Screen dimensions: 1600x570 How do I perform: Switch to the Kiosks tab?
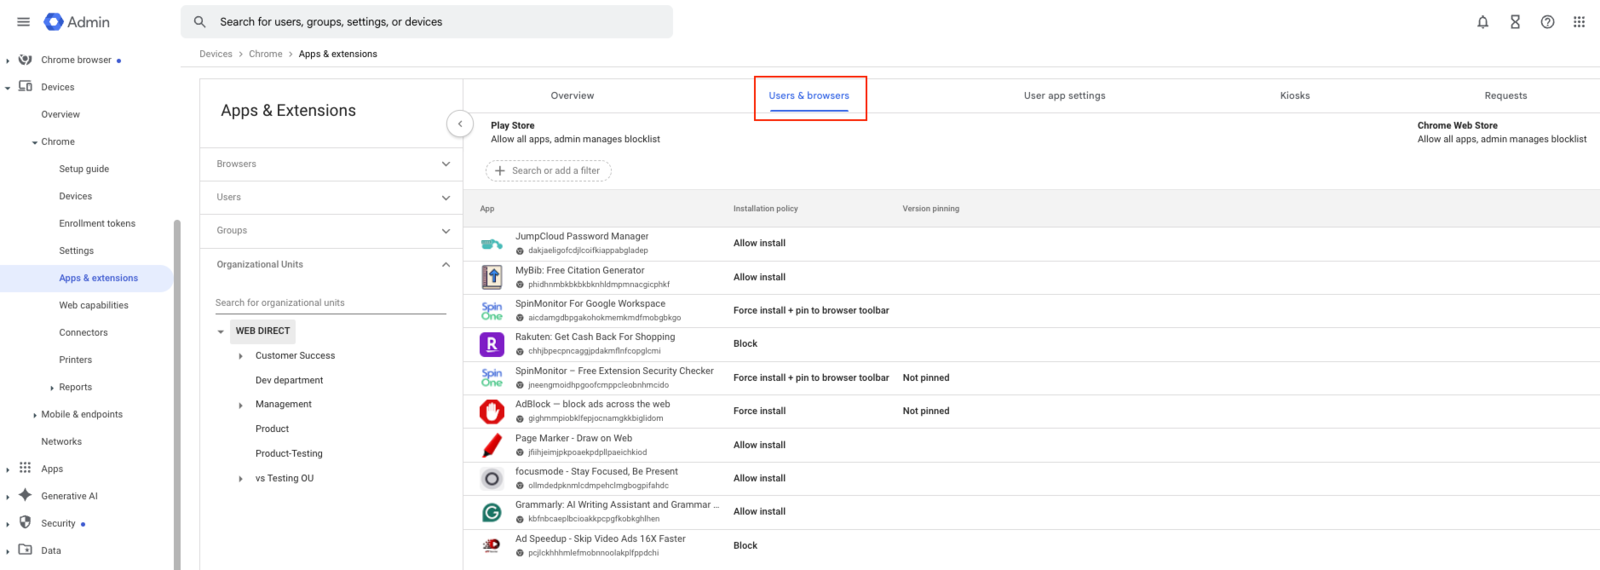pyautogui.click(x=1295, y=96)
